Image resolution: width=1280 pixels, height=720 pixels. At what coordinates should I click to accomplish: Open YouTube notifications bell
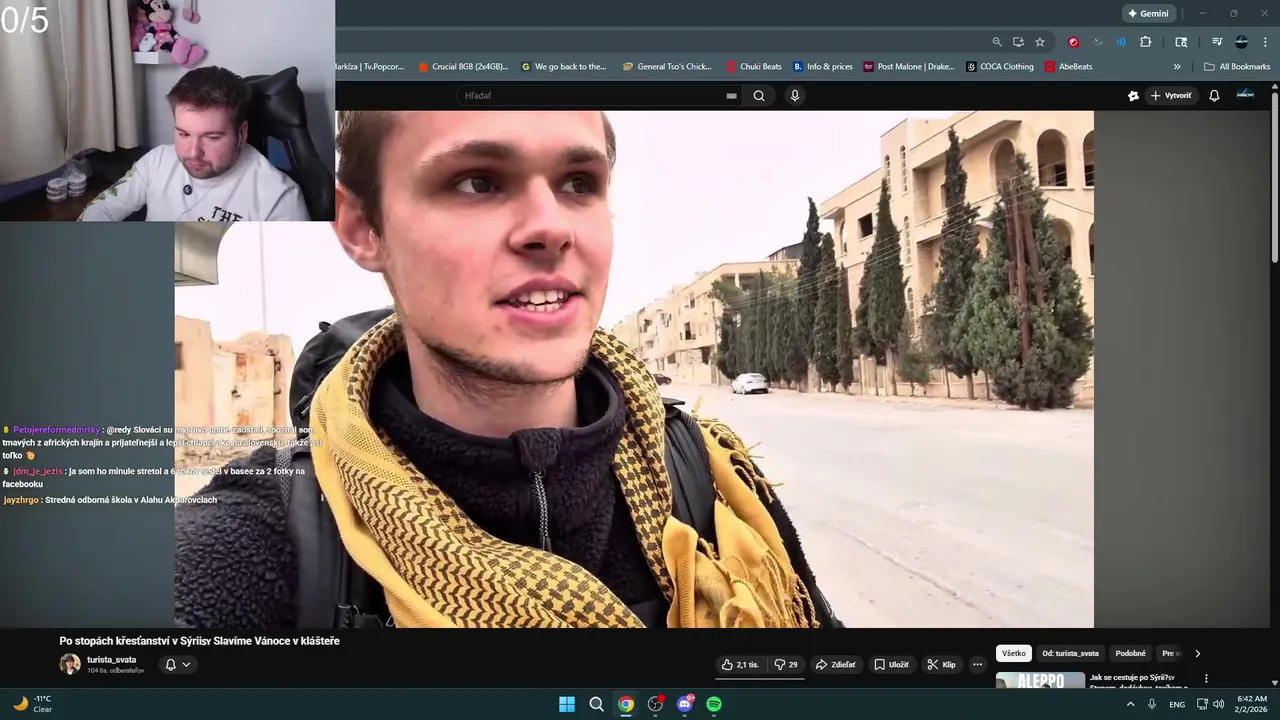tap(1214, 96)
